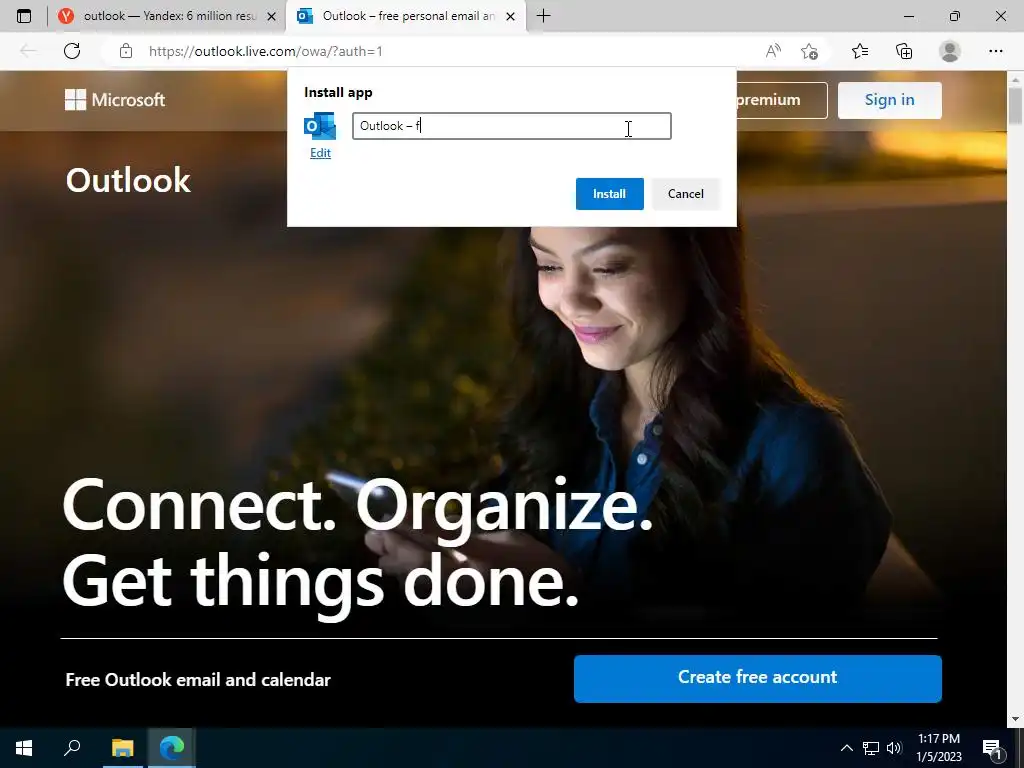
Task: Click the 'Free Outlook email and calendar' text
Action: (198, 680)
